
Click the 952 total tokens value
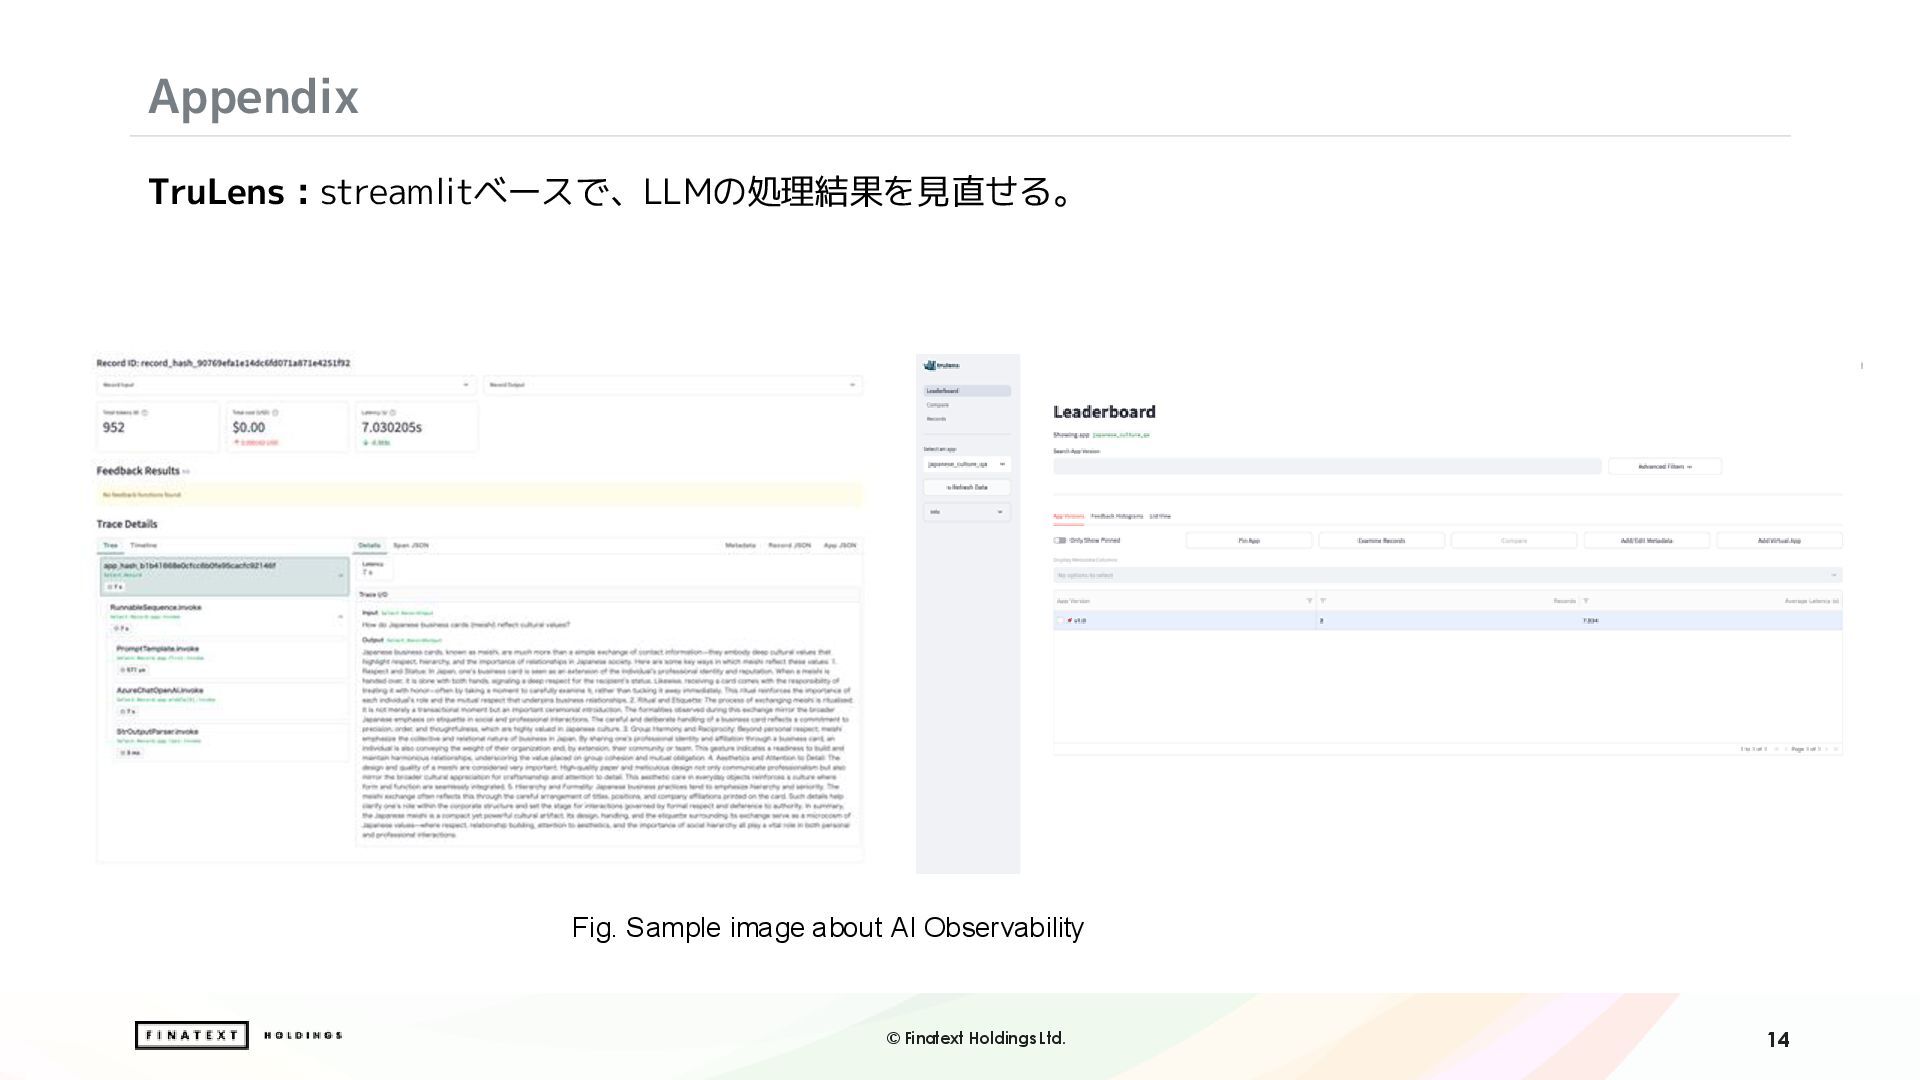pos(114,427)
